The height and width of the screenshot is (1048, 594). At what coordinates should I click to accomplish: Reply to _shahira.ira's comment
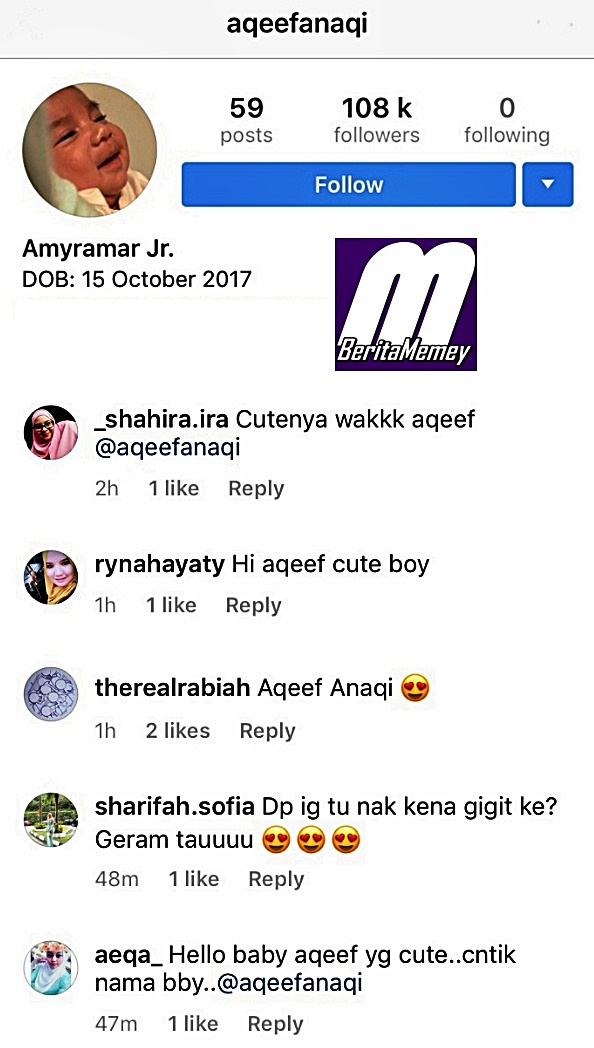click(x=256, y=489)
